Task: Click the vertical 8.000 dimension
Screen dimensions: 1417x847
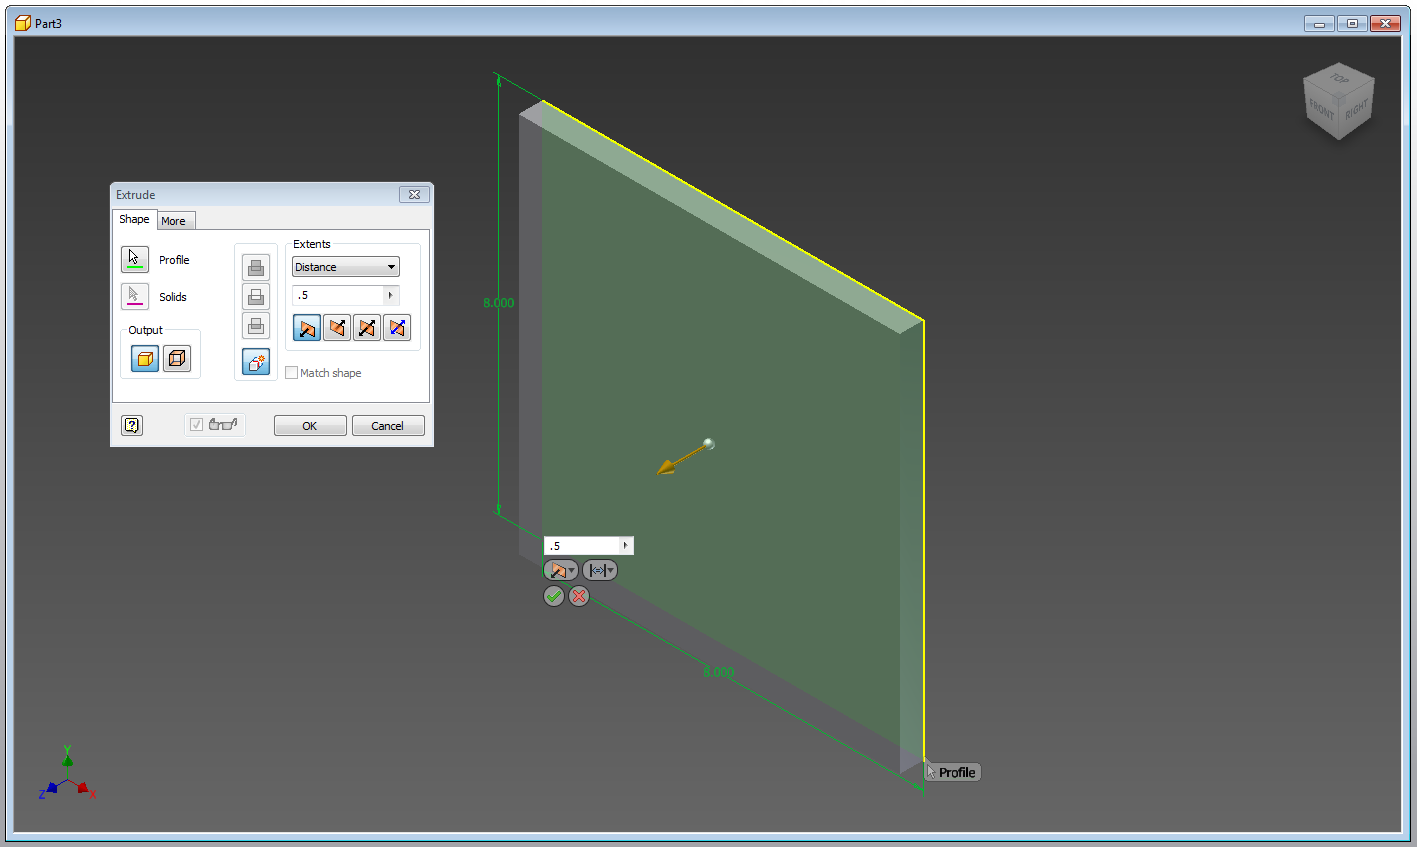Action: [x=498, y=302]
